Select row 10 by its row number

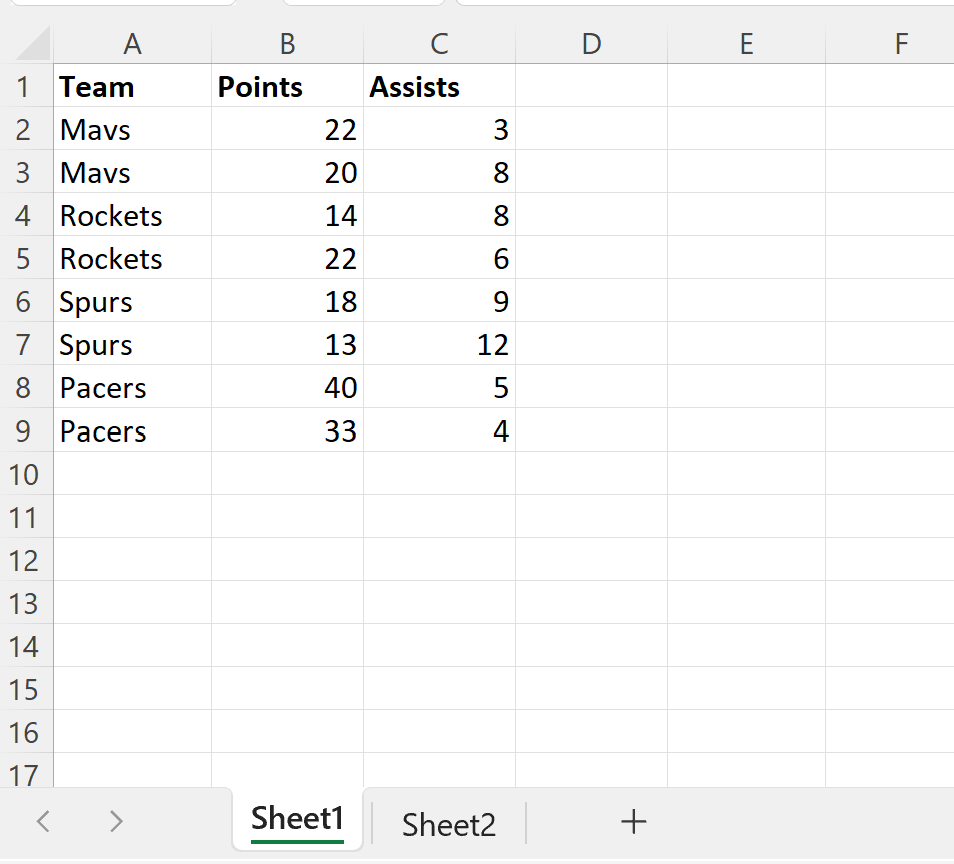tap(25, 474)
